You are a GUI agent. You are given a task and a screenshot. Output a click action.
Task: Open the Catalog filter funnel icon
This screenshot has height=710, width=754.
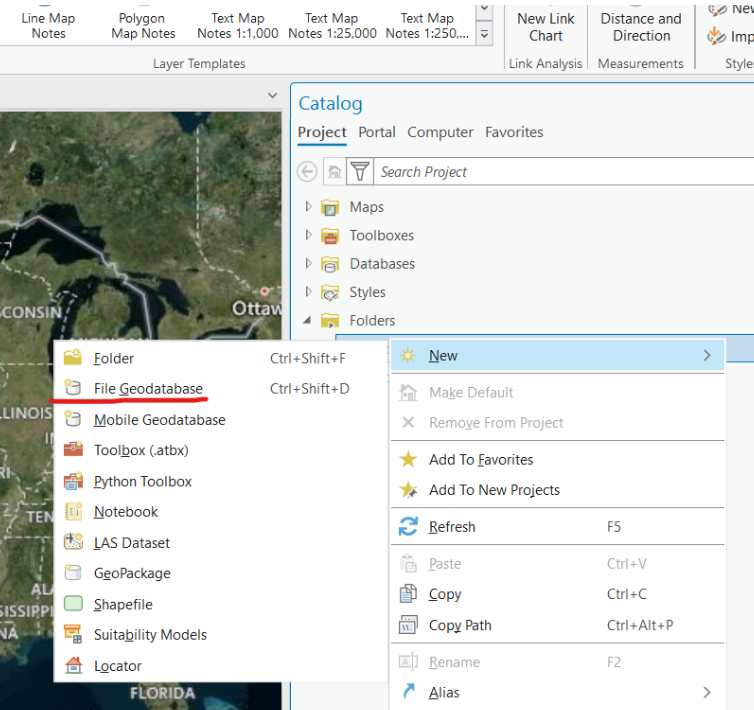(x=360, y=171)
